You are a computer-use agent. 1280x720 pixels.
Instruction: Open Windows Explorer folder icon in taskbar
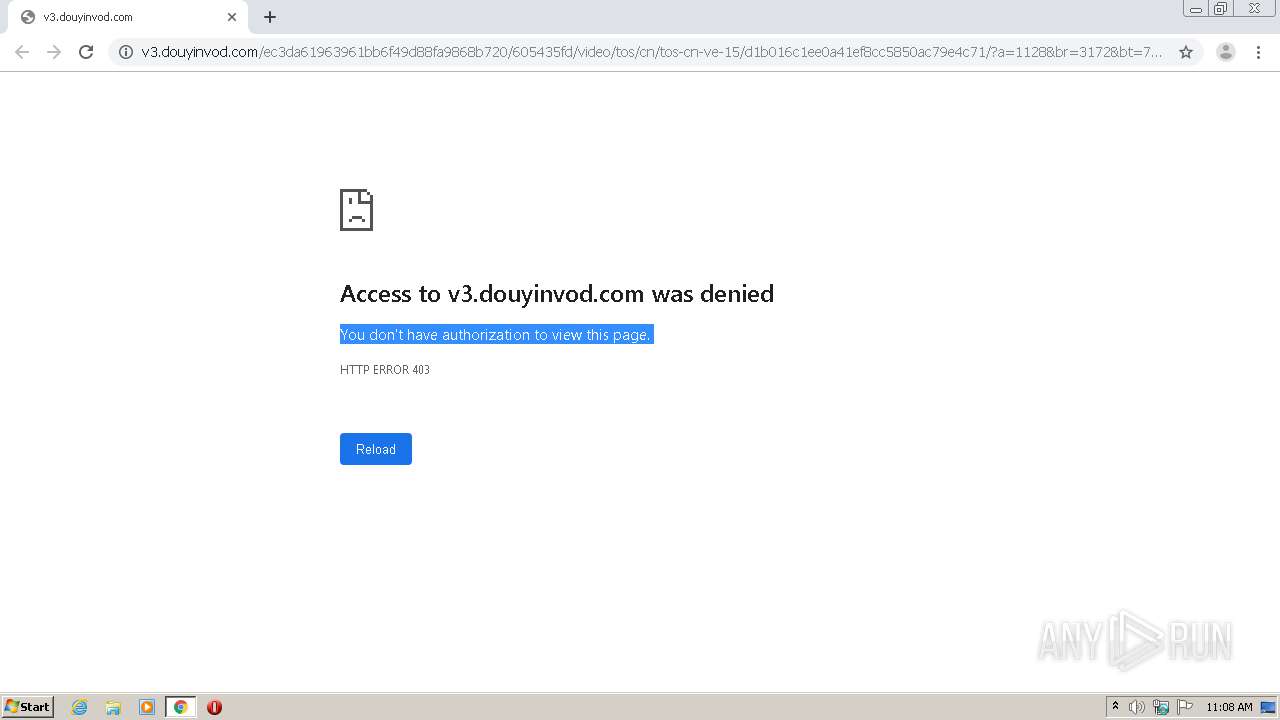[x=113, y=707]
